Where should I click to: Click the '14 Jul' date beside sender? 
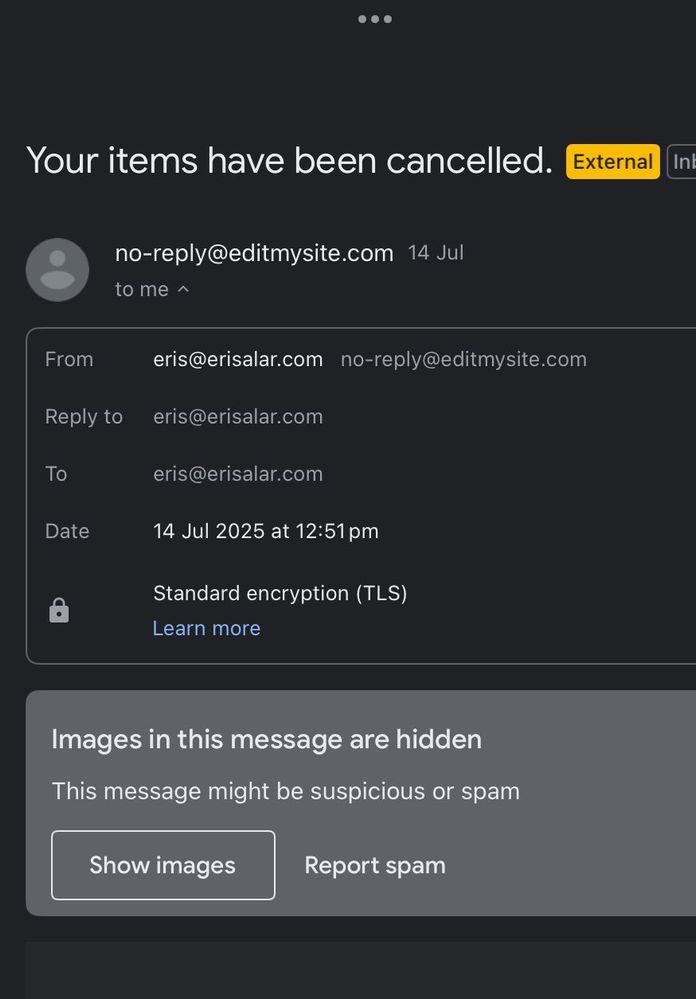pyautogui.click(x=436, y=253)
